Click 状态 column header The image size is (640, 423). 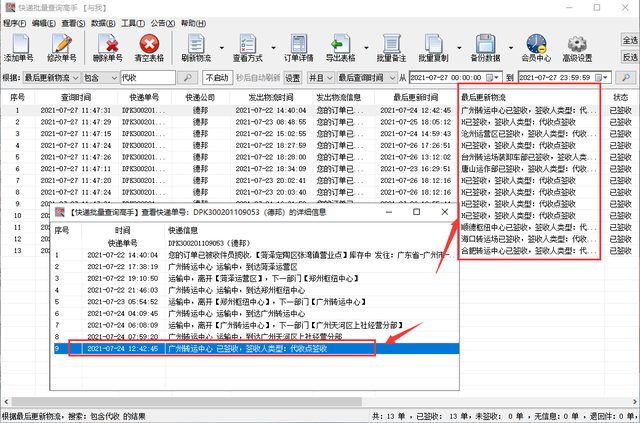pos(620,98)
